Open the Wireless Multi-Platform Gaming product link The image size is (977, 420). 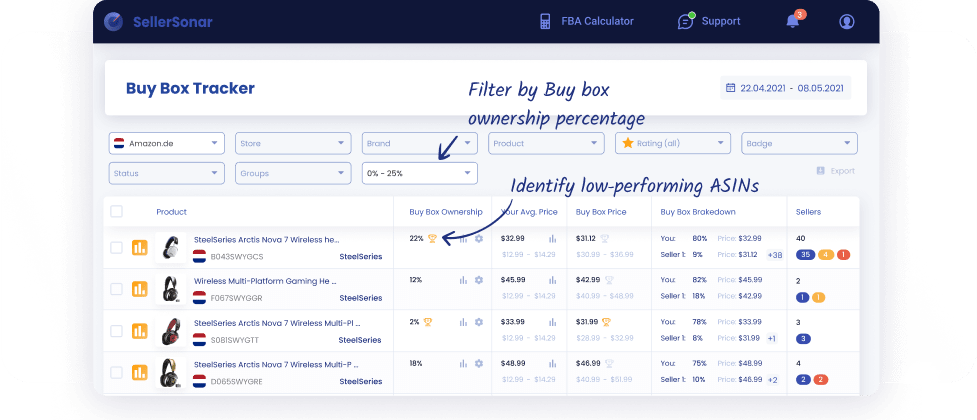click(x=266, y=281)
